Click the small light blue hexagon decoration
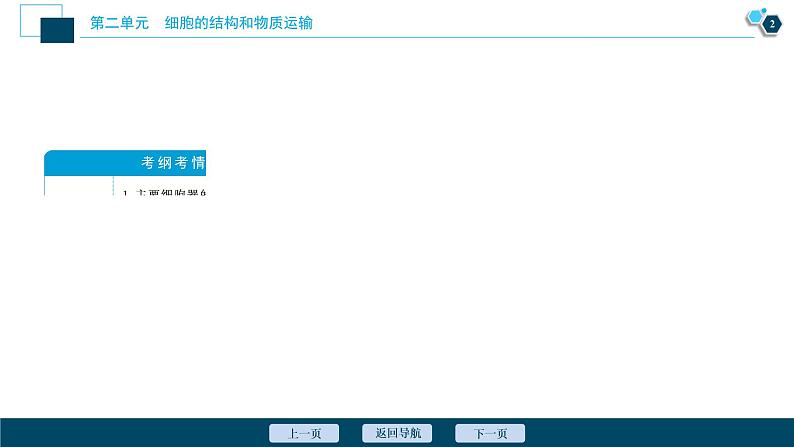This screenshot has height=447, width=794. (754, 16)
